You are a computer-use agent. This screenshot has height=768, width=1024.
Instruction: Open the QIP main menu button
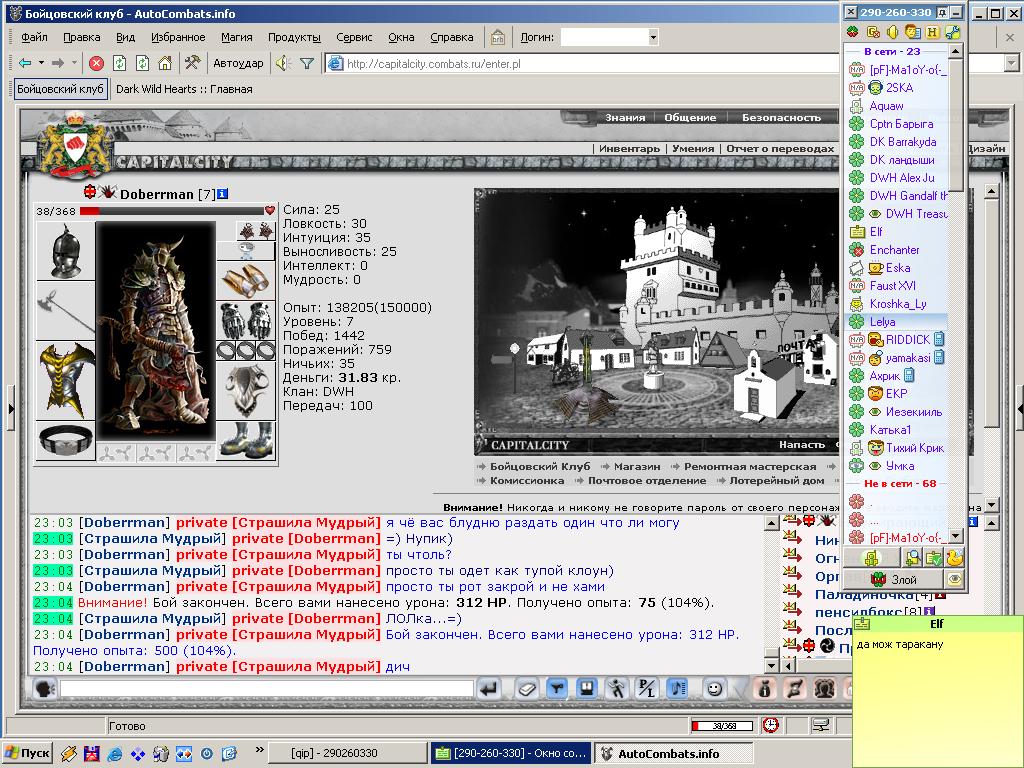pyautogui.click(x=872, y=558)
